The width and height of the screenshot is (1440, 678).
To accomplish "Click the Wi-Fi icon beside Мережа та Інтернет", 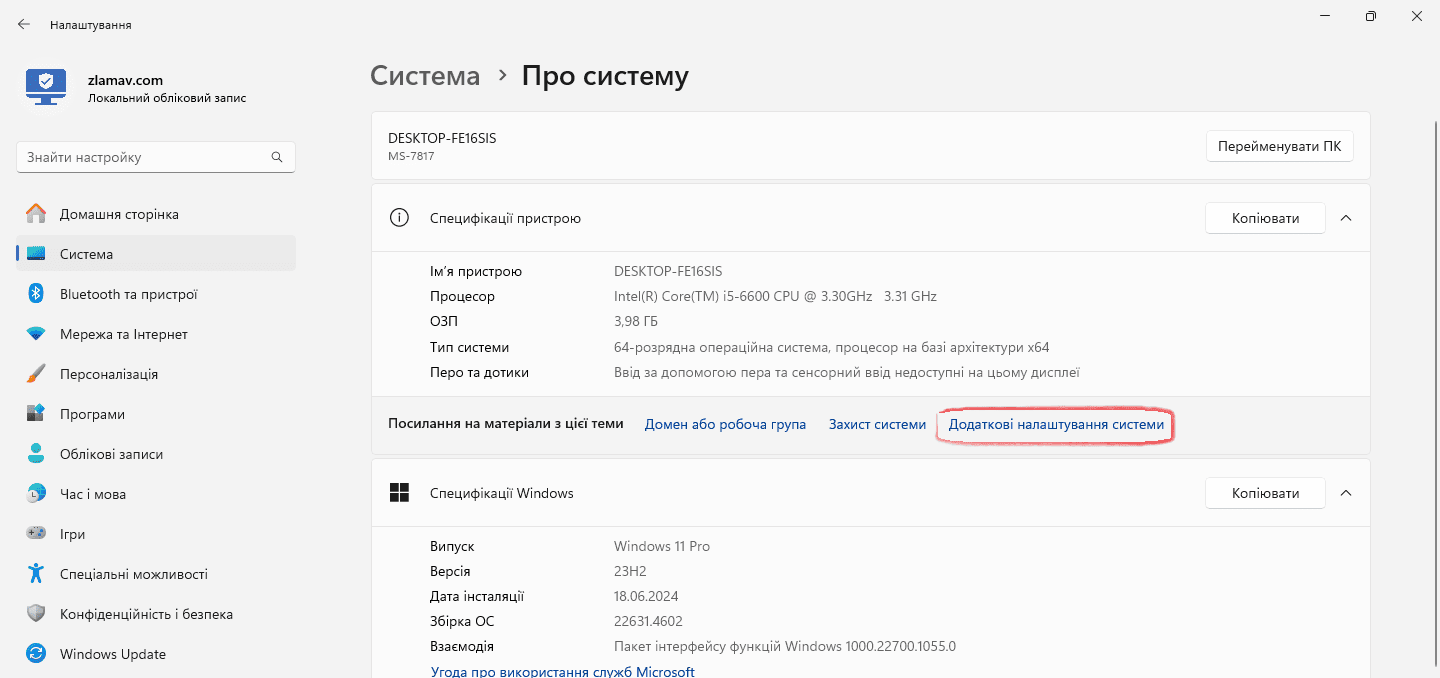I will (36, 334).
